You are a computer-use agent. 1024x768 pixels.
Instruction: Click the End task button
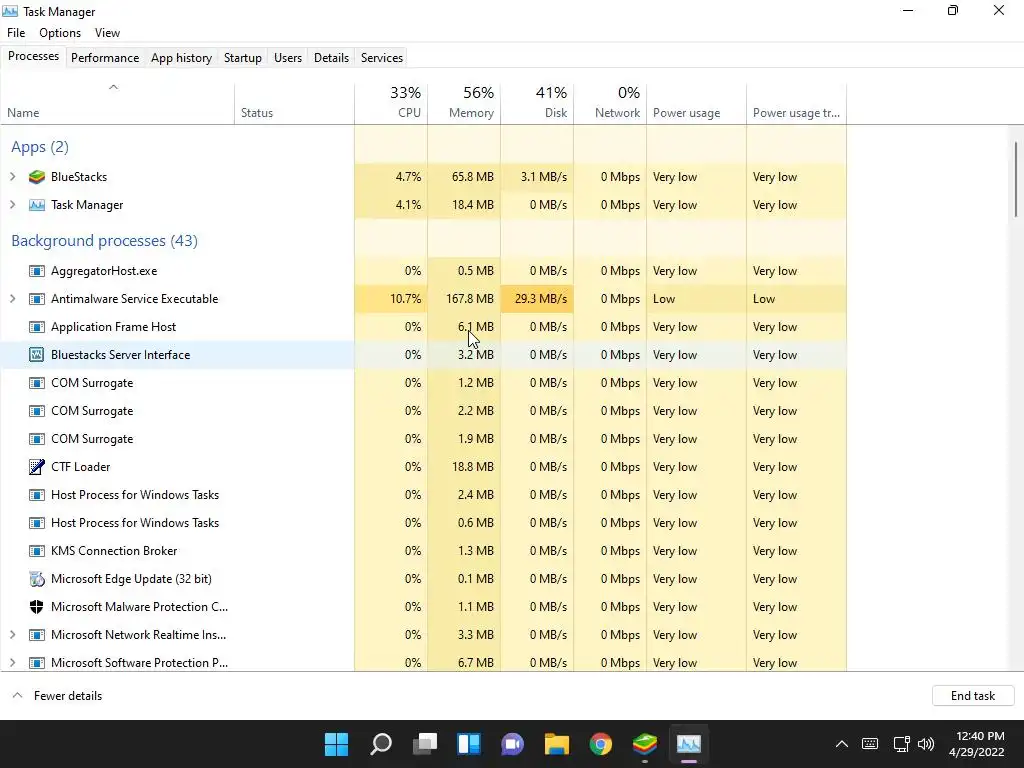tap(973, 696)
